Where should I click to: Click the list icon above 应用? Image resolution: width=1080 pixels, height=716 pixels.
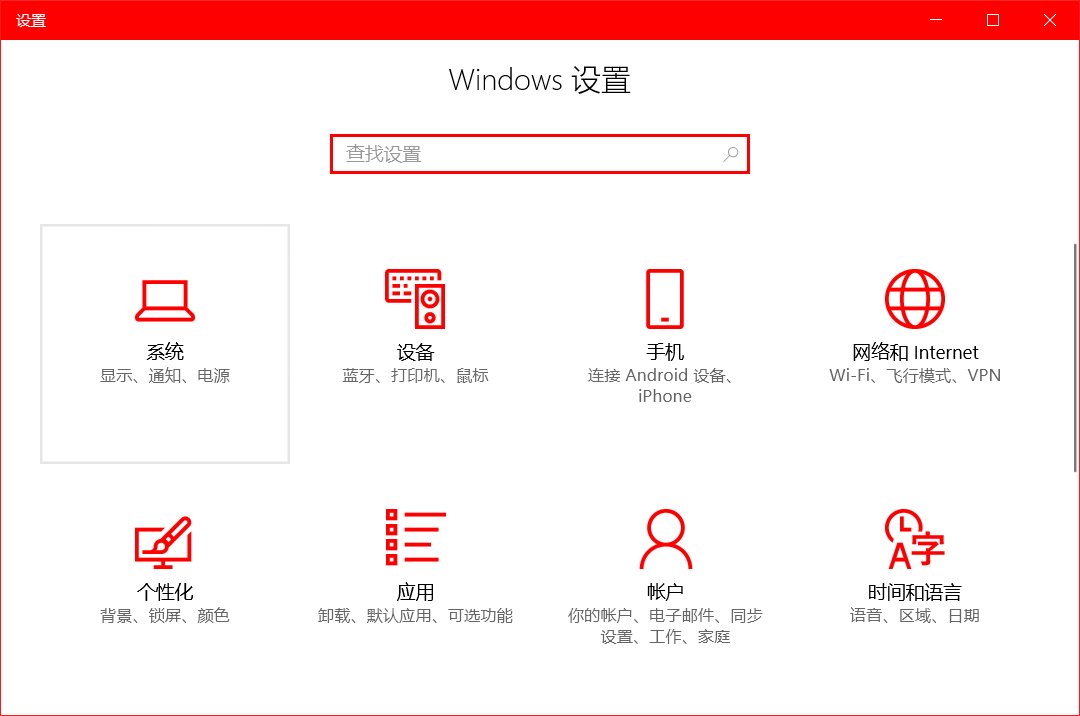tap(414, 537)
